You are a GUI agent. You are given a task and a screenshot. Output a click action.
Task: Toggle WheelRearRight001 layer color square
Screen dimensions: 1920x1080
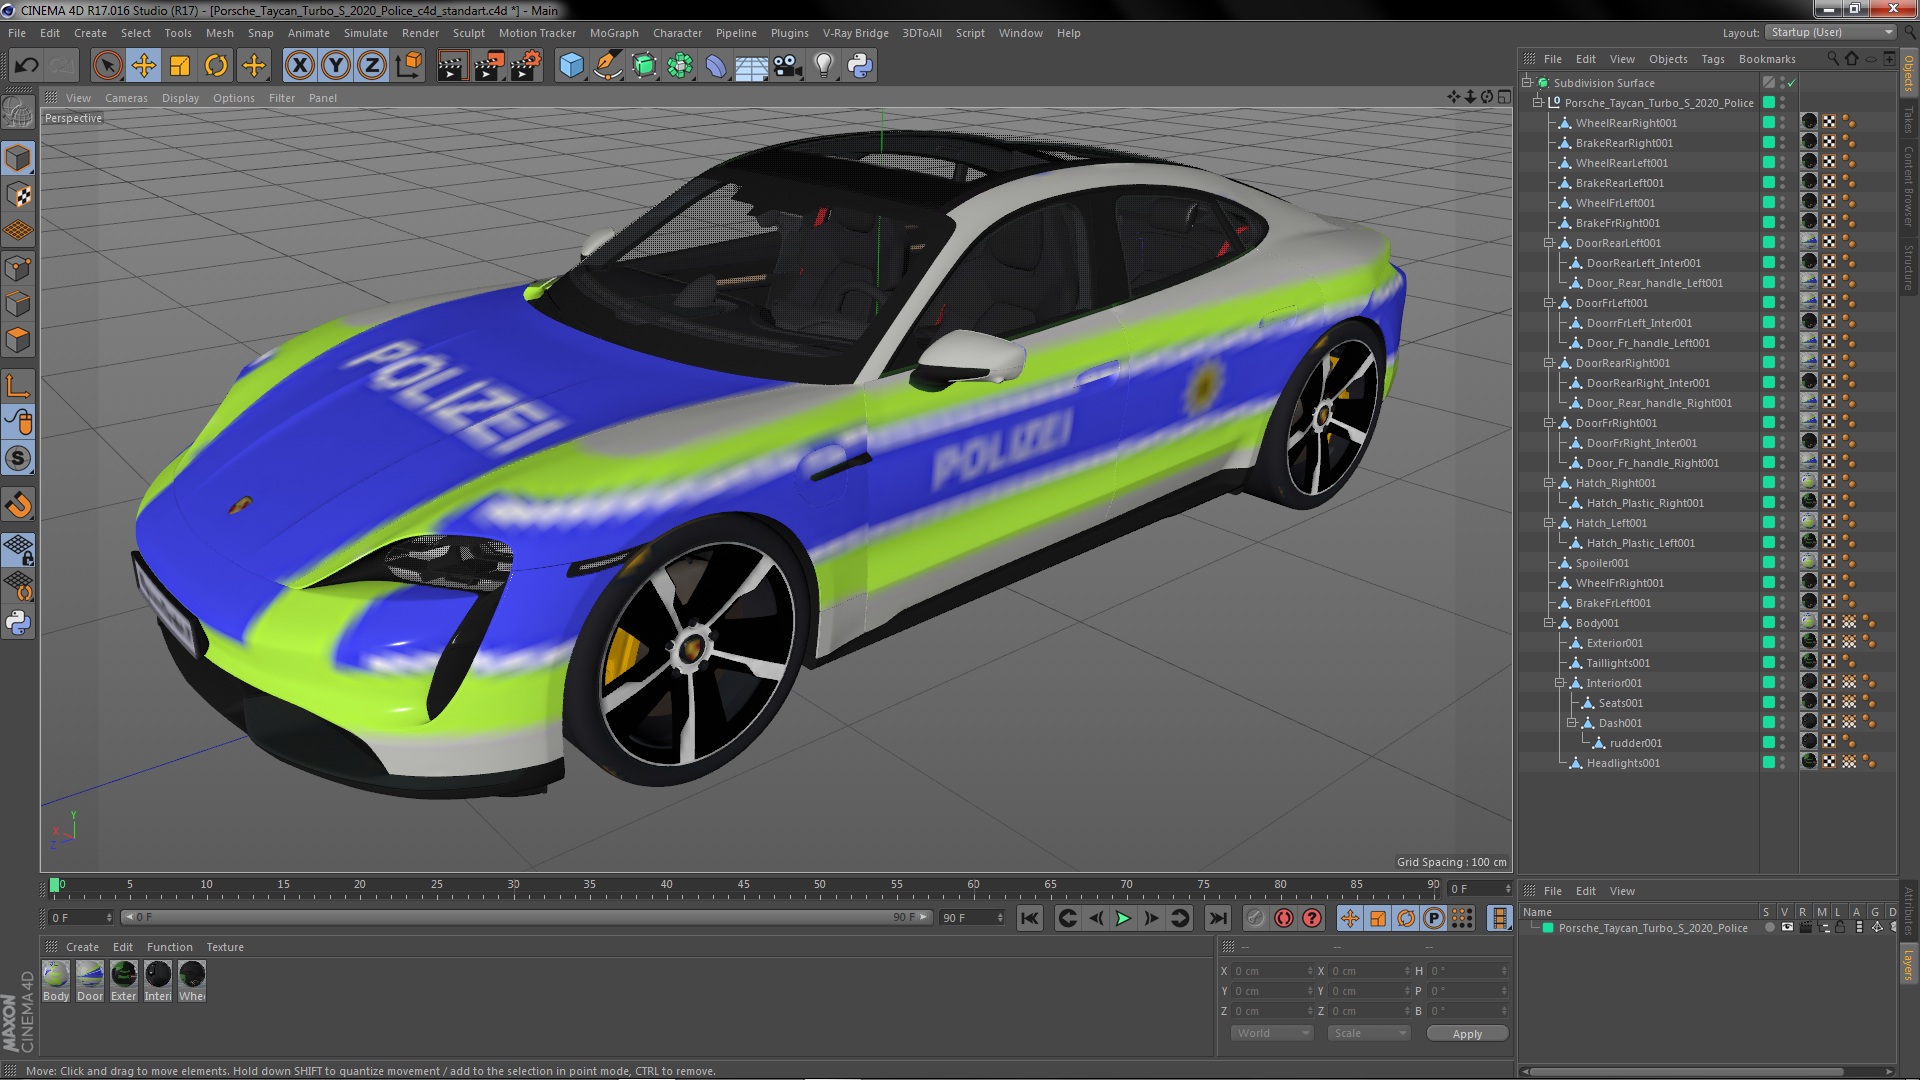tap(1768, 123)
